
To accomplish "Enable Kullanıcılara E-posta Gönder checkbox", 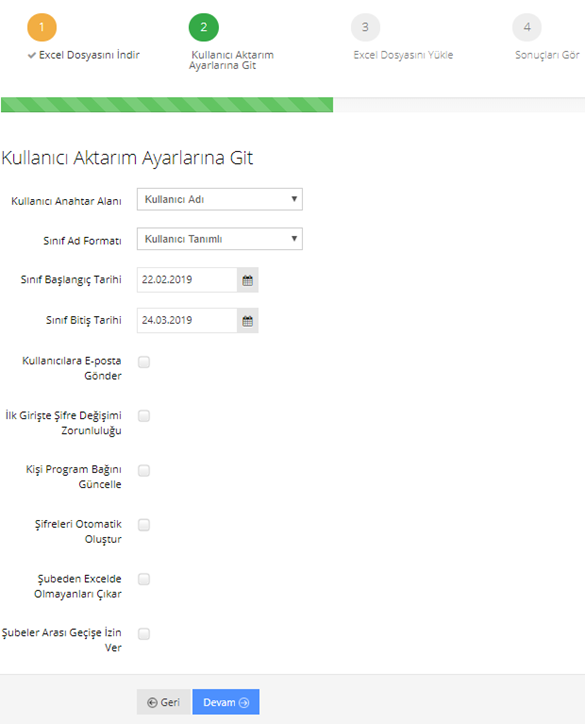I will (144, 362).
